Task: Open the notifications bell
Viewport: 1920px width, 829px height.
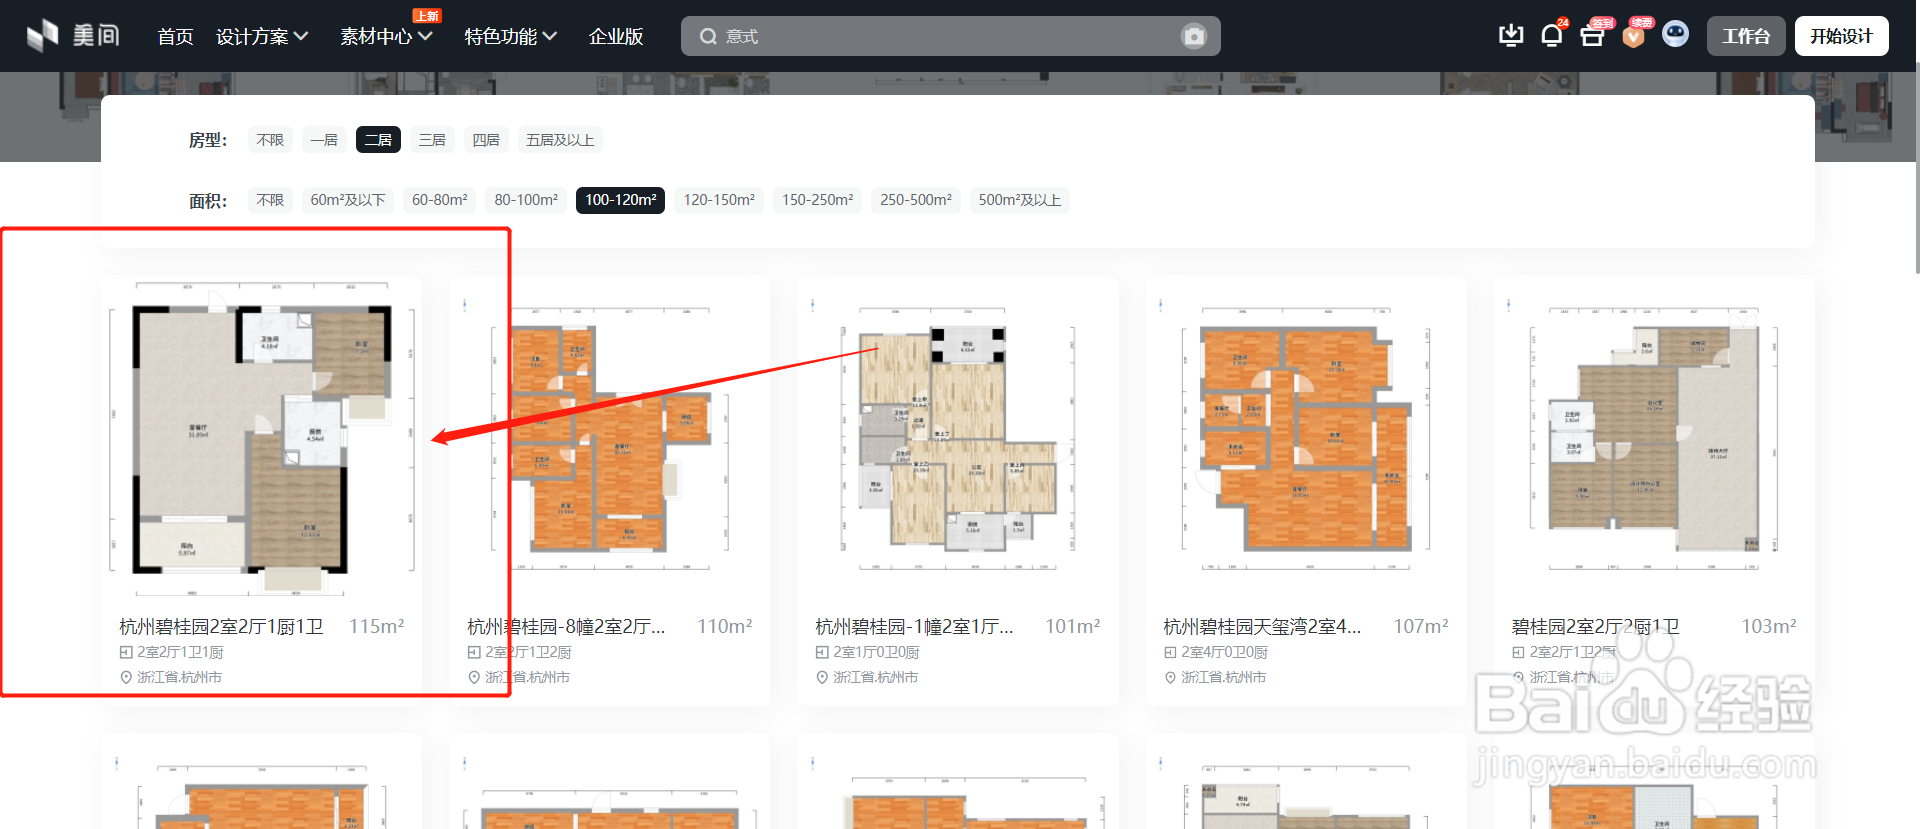Action: tap(1552, 36)
